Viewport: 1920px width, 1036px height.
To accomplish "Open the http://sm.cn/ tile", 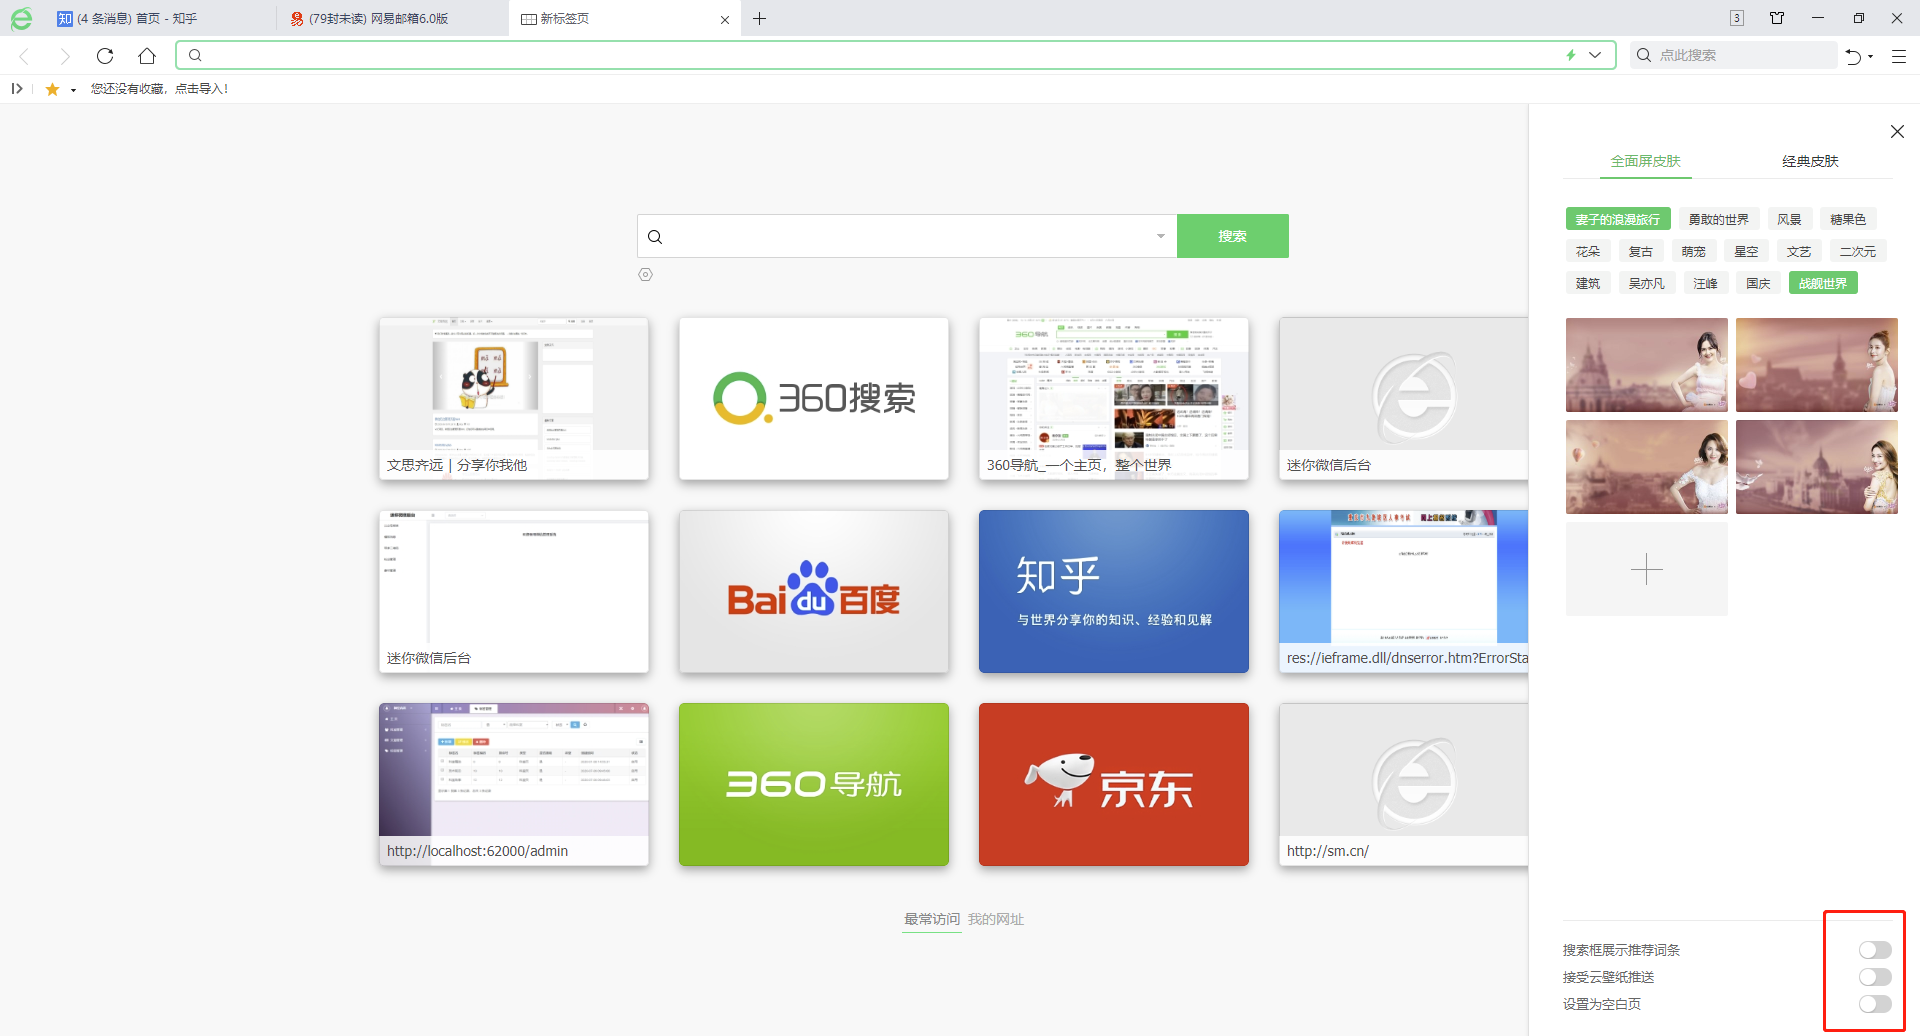I will coord(1404,785).
